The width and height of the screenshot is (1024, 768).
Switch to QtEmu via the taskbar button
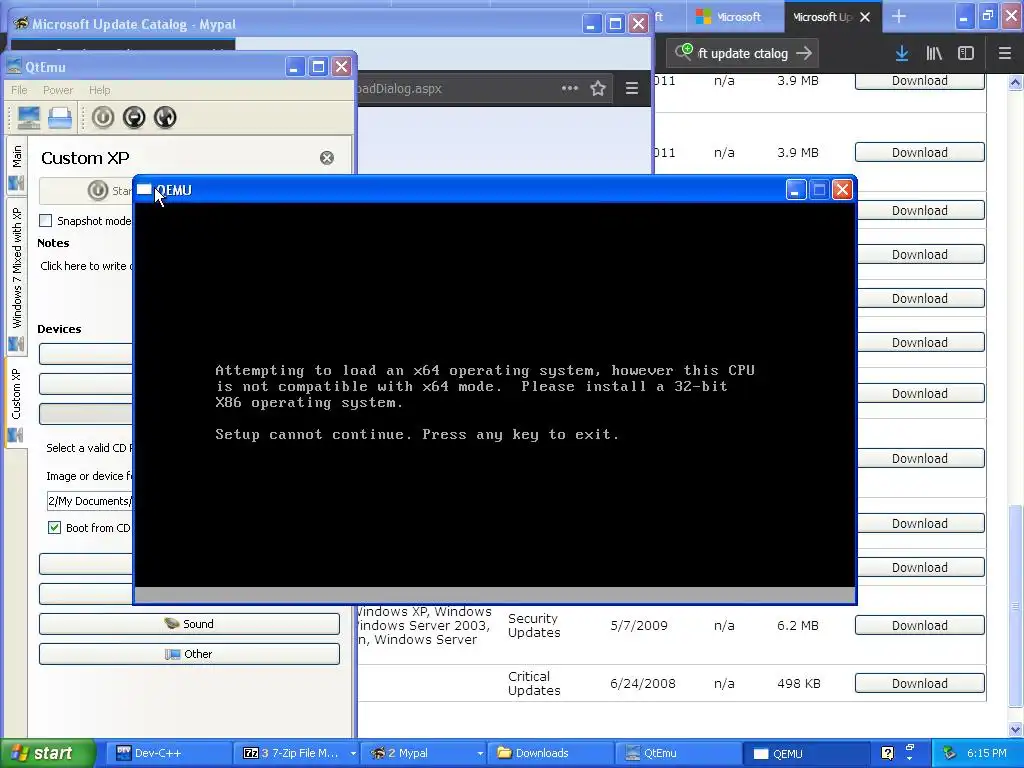tap(679, 753)
